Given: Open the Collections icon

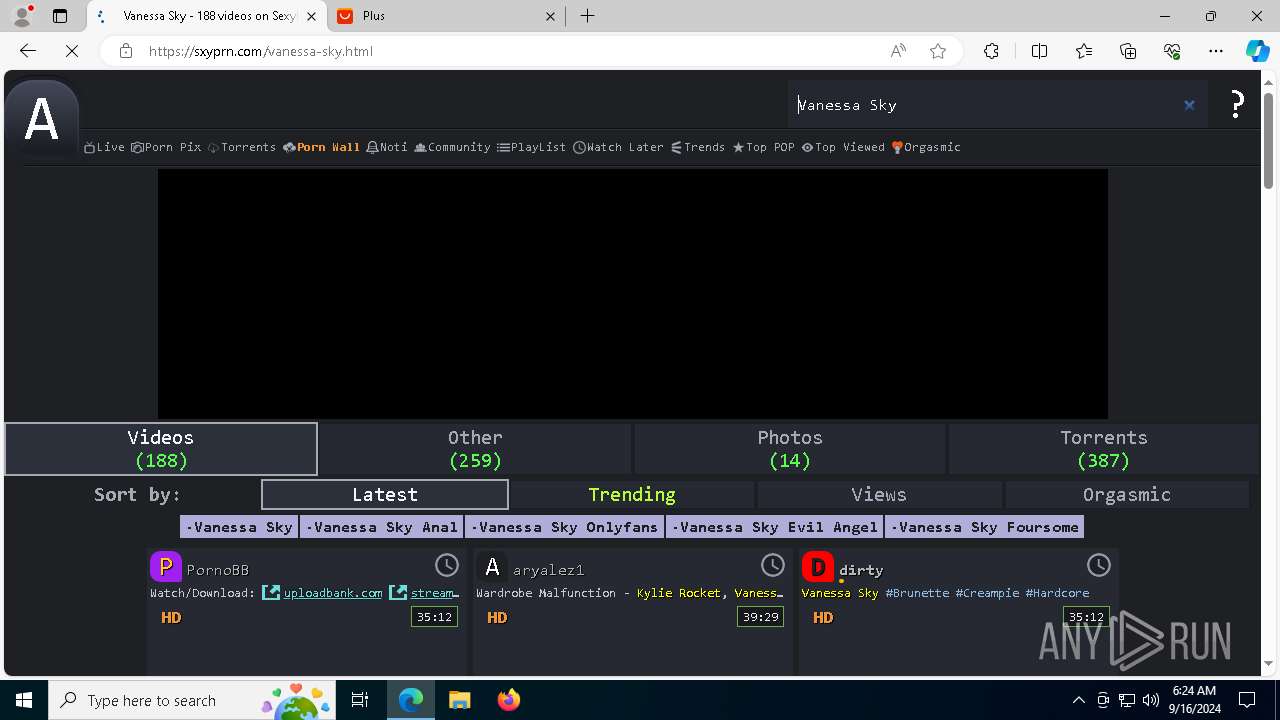Looking at the screenshot, I should tap(1128, 51).
